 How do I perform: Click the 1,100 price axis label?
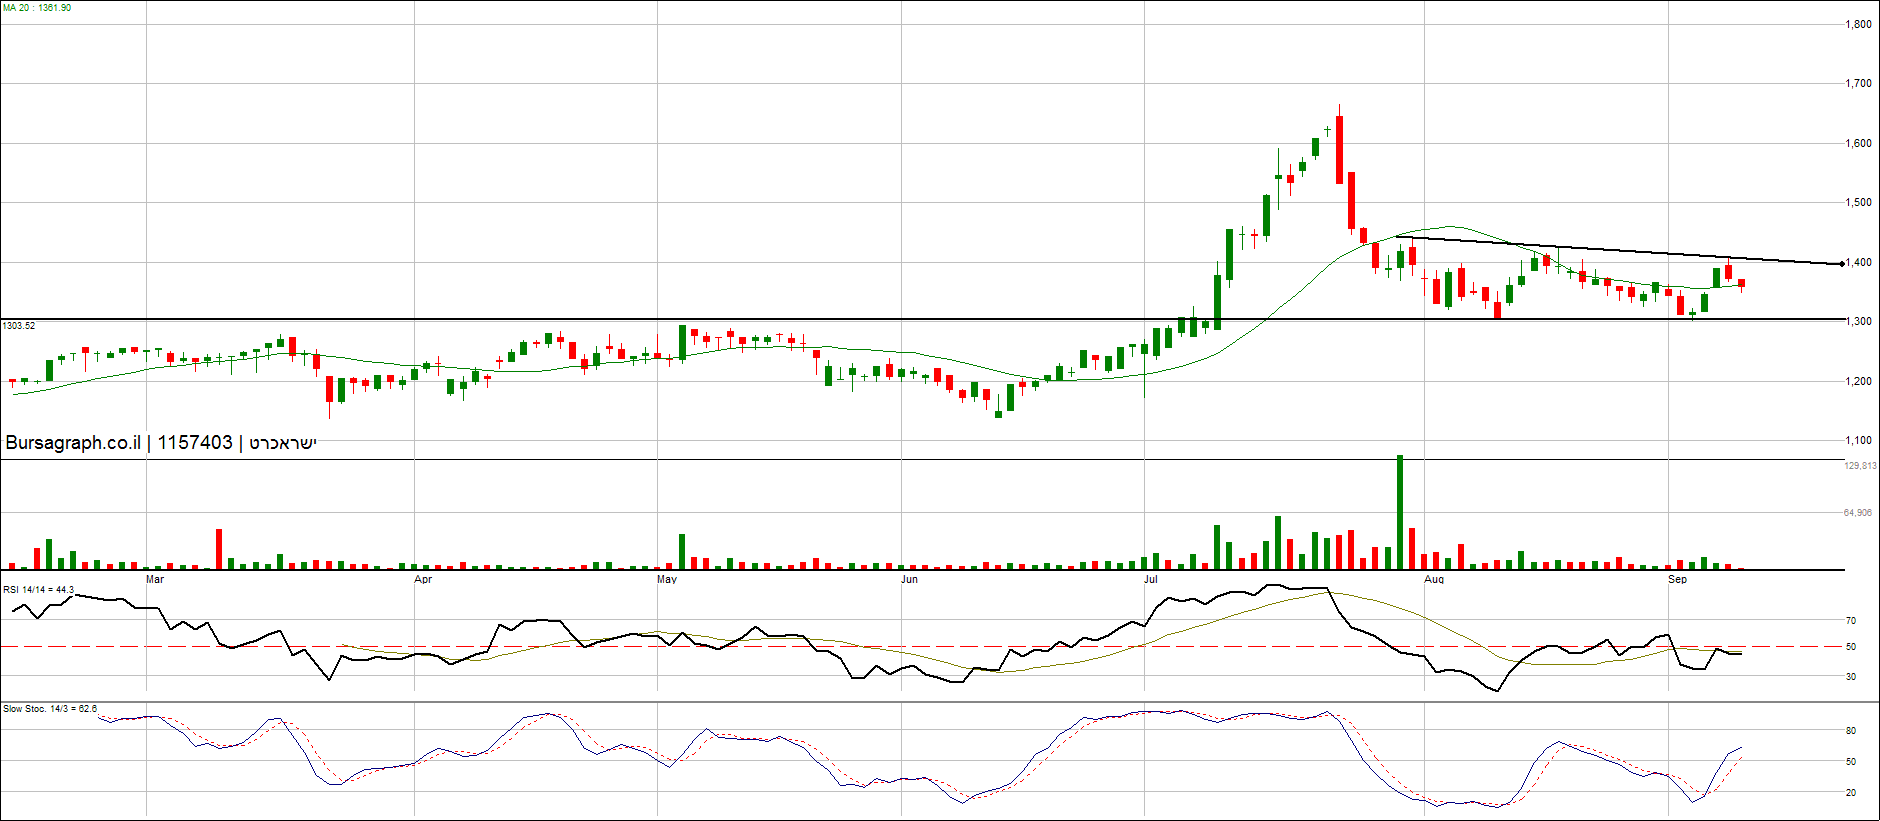click(1858, 440)
